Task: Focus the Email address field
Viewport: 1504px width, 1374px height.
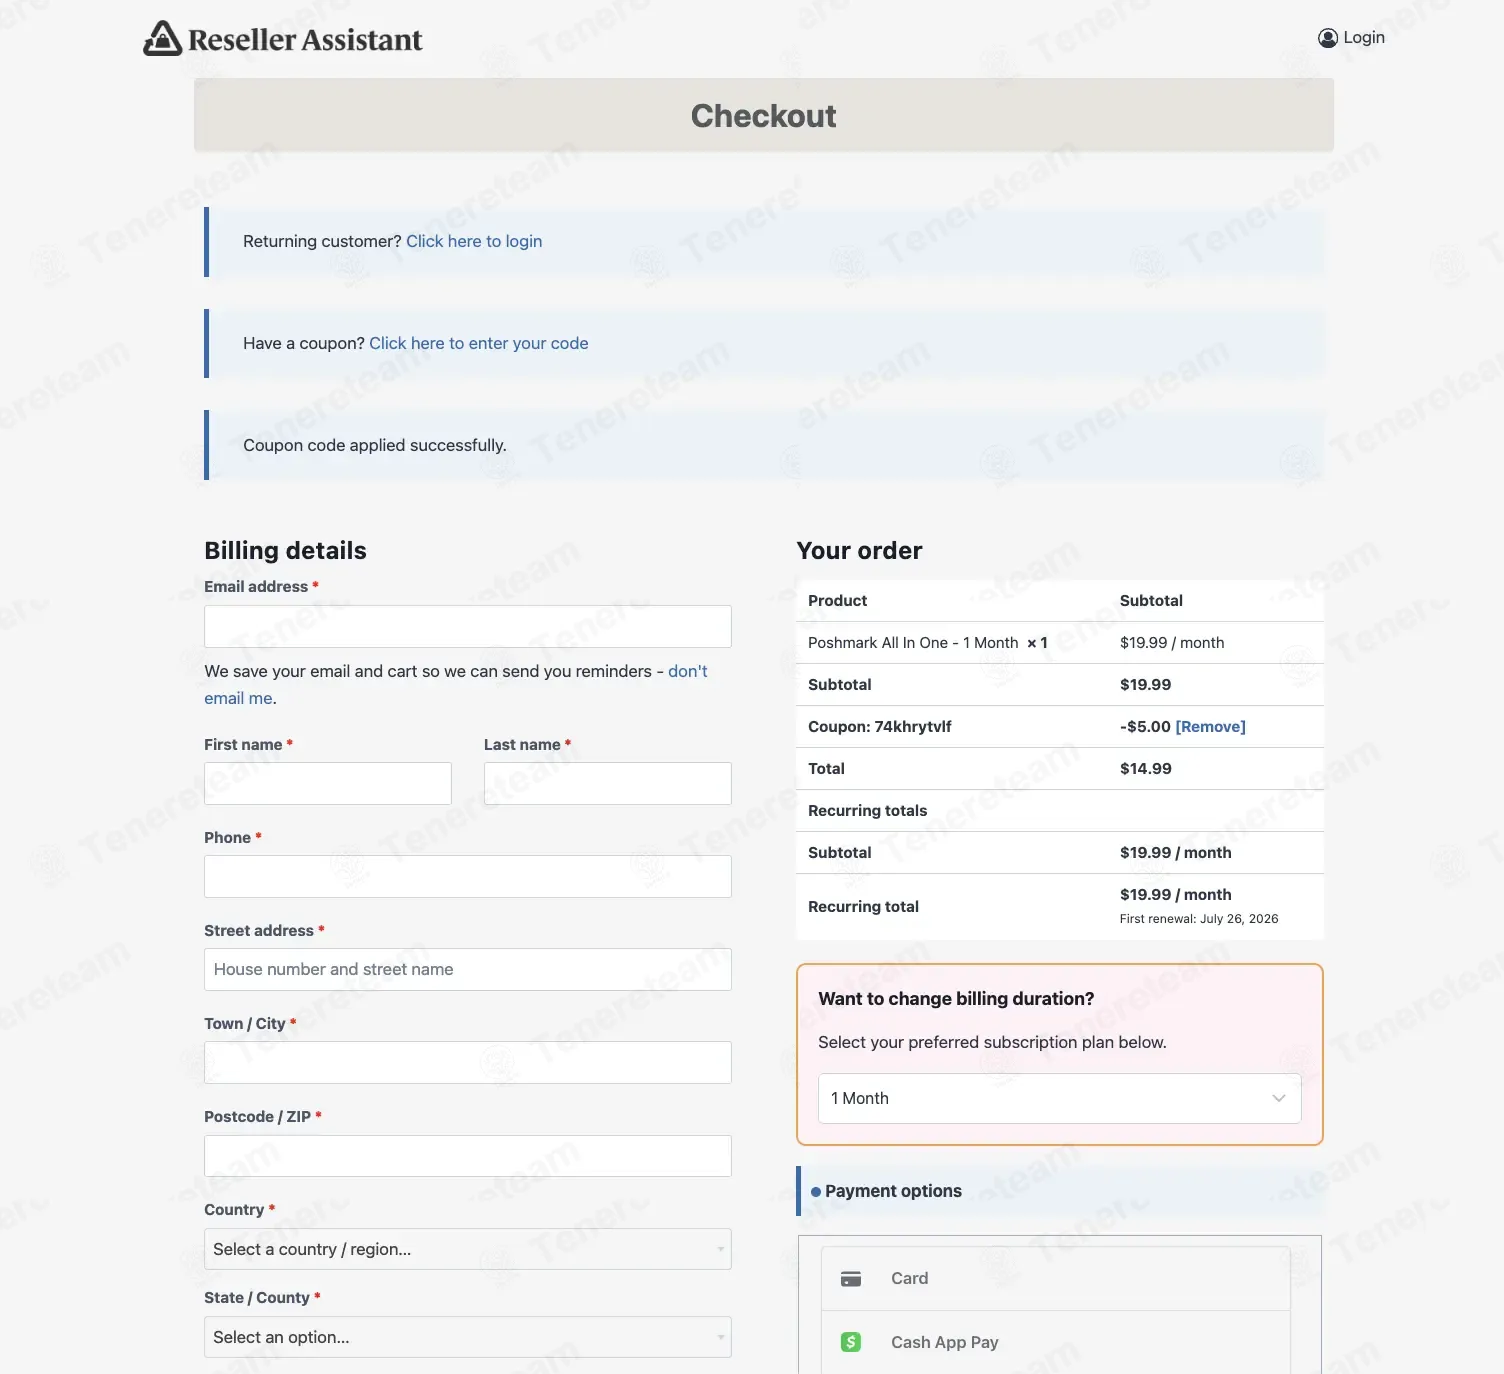Action: tap(468, 626)
